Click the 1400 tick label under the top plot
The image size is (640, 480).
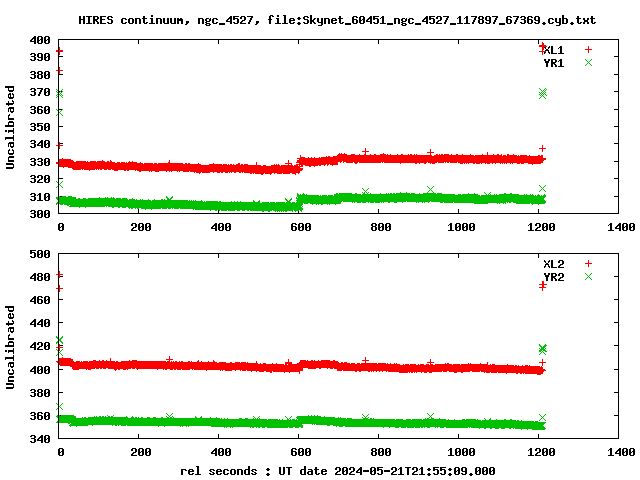pos(621,227)
